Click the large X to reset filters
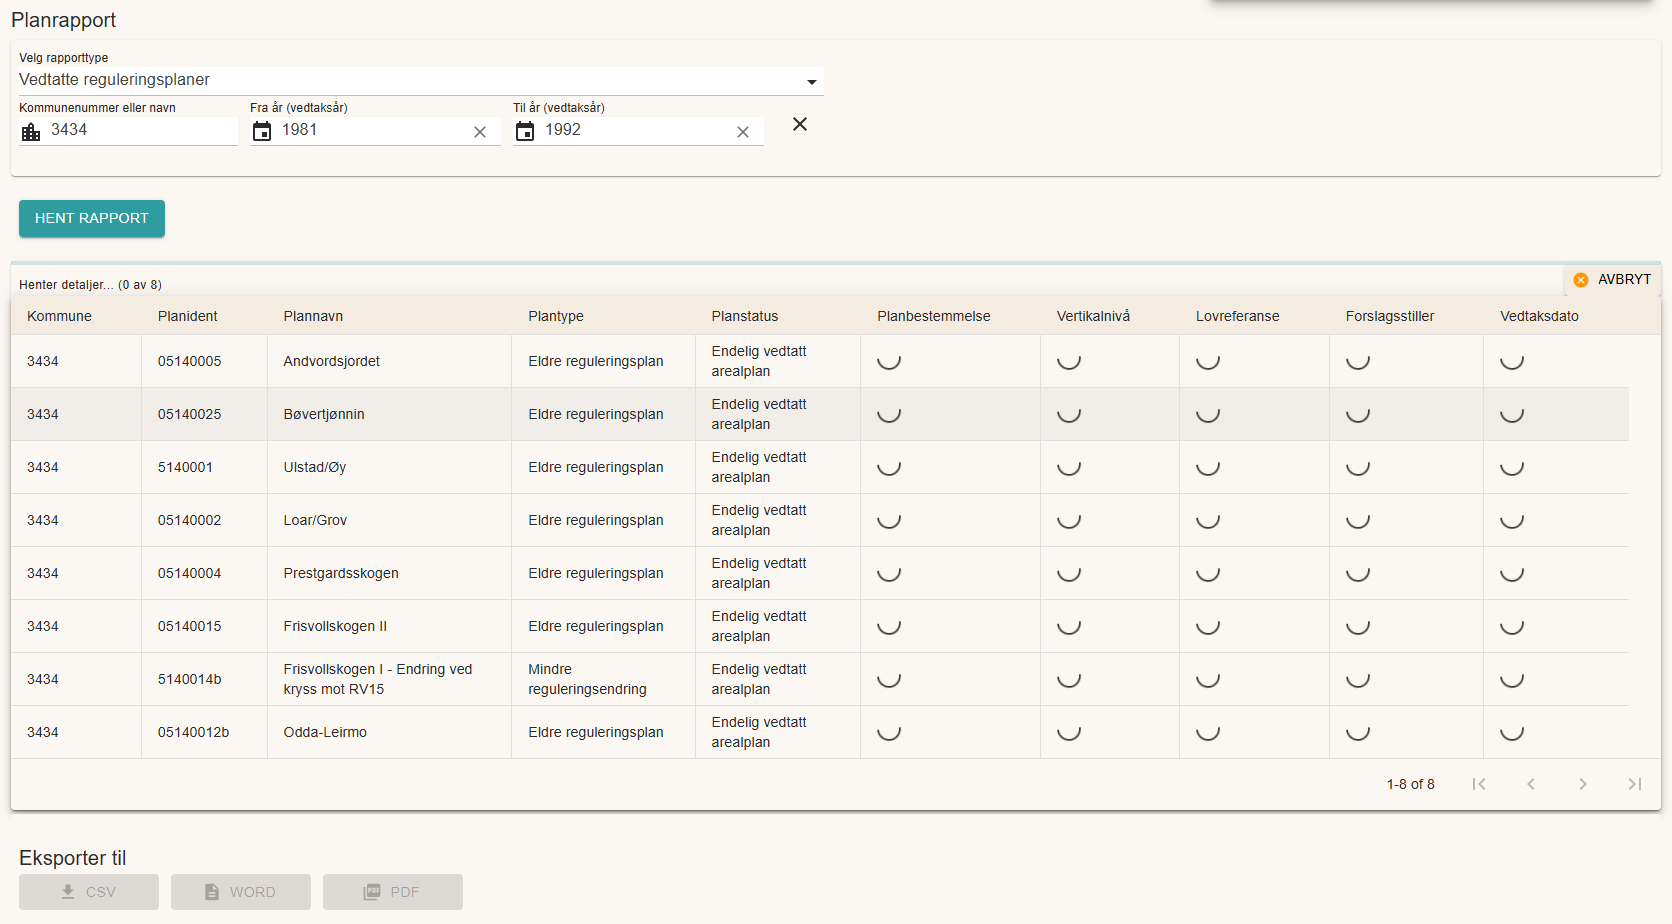The height and width of the screenshot is (924, 1672). click(x=800, y=124)
